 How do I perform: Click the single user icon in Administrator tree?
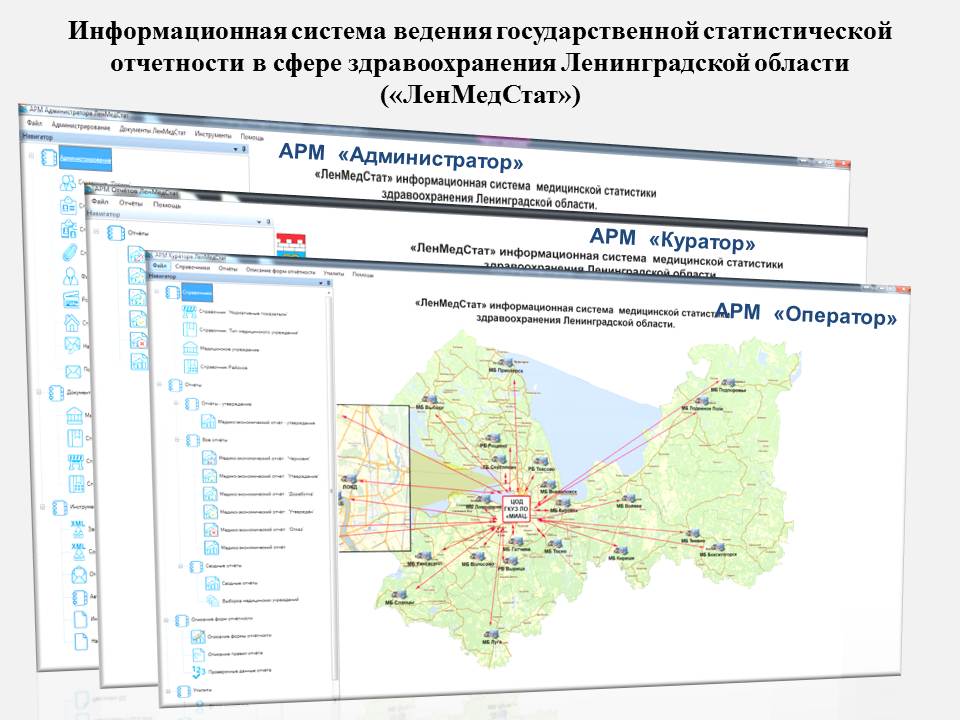coord(71,276)
